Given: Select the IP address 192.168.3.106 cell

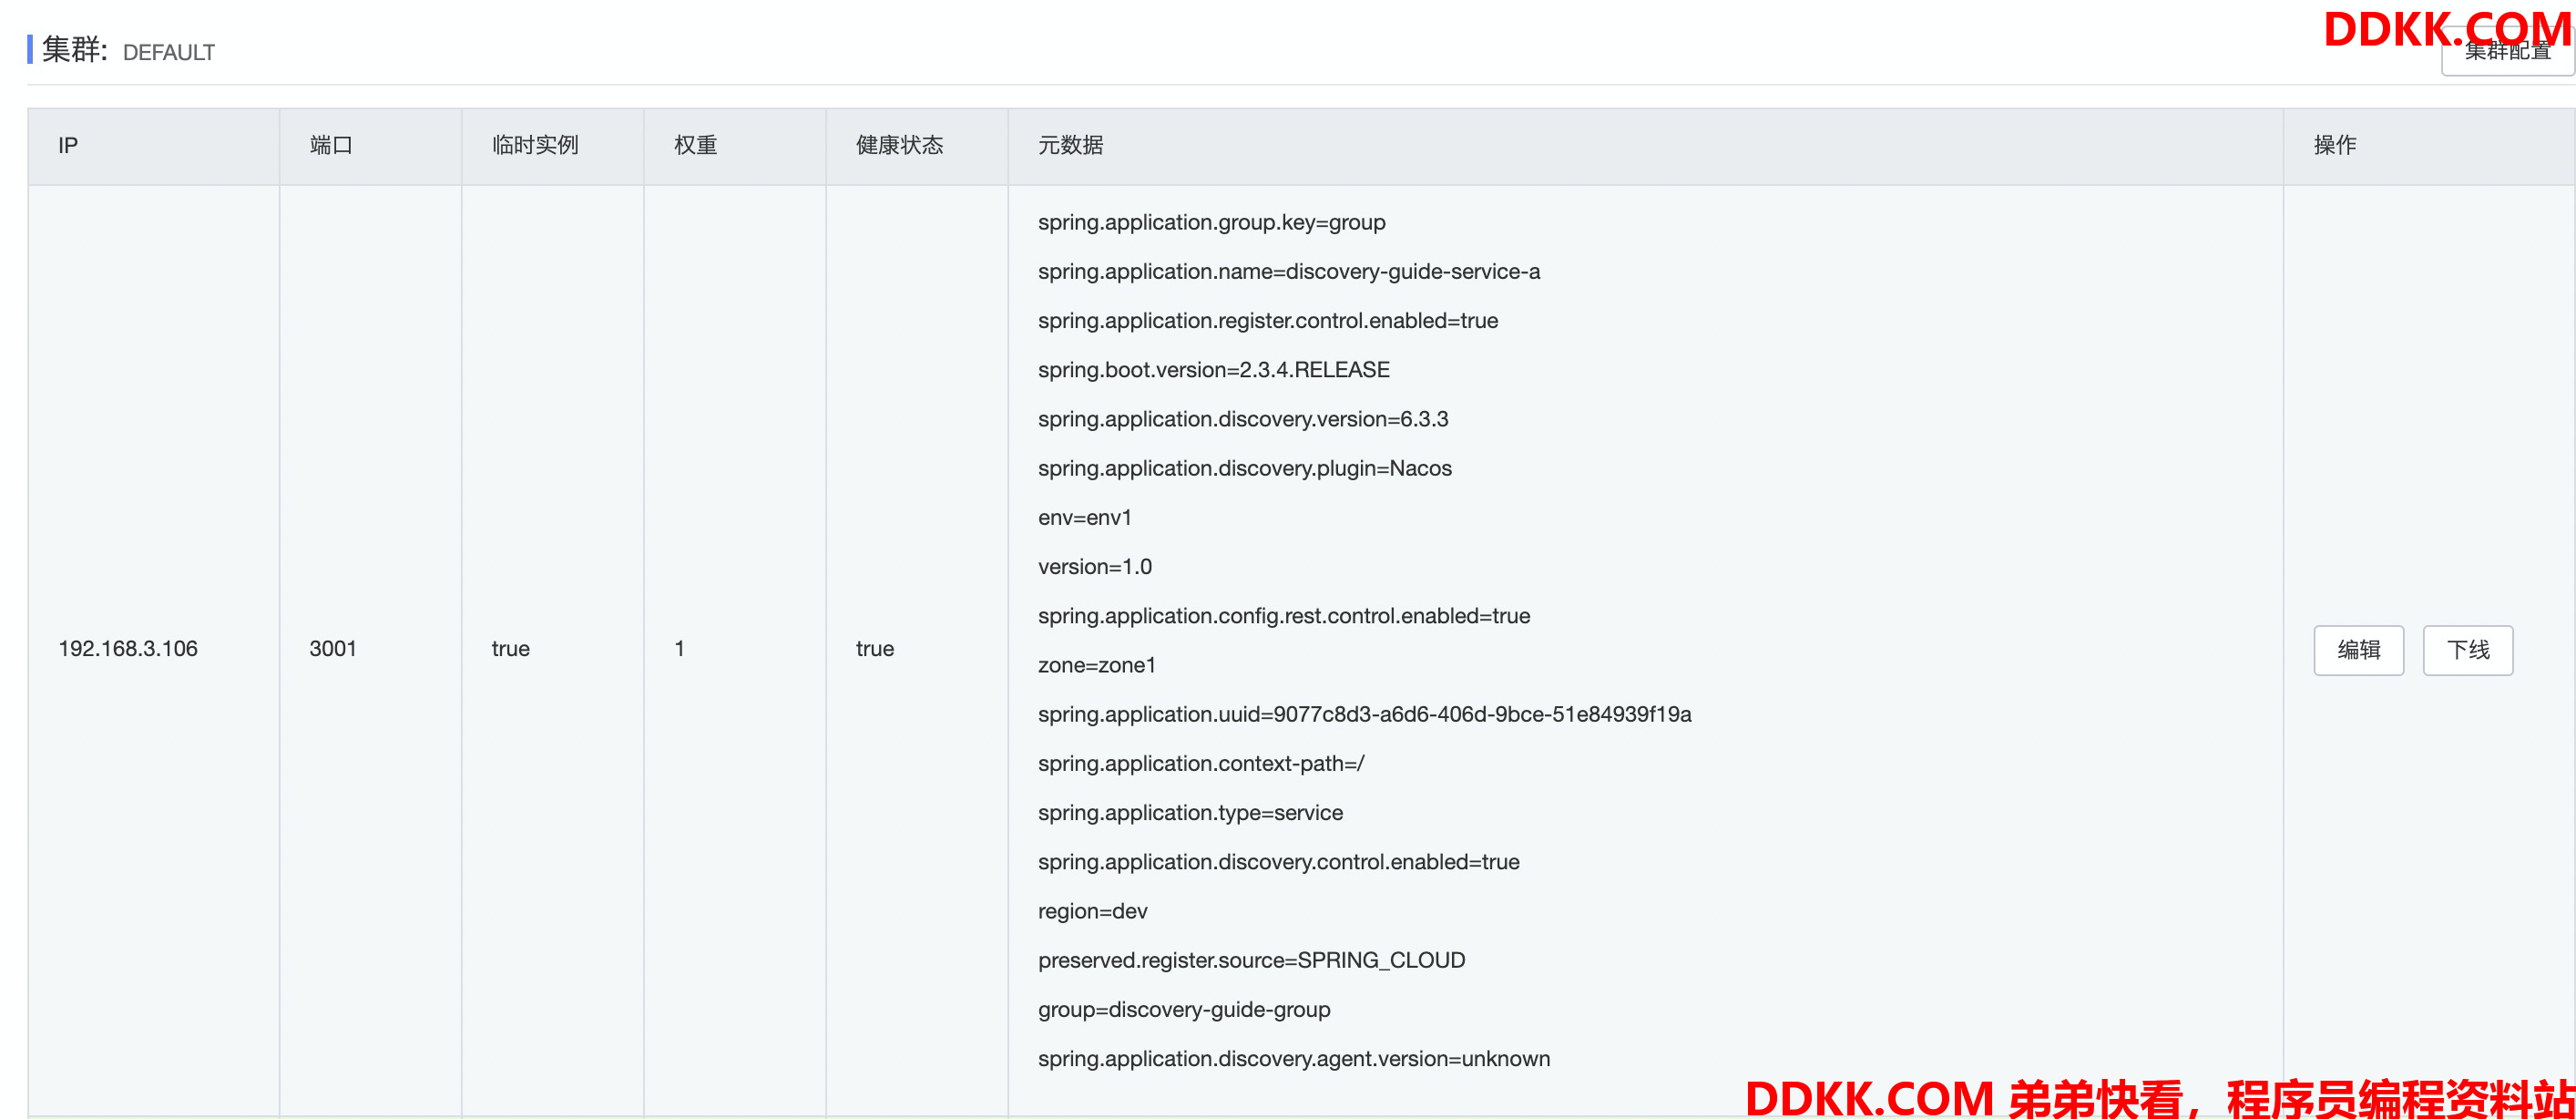Looking at the screenshot, I should 128,649.
